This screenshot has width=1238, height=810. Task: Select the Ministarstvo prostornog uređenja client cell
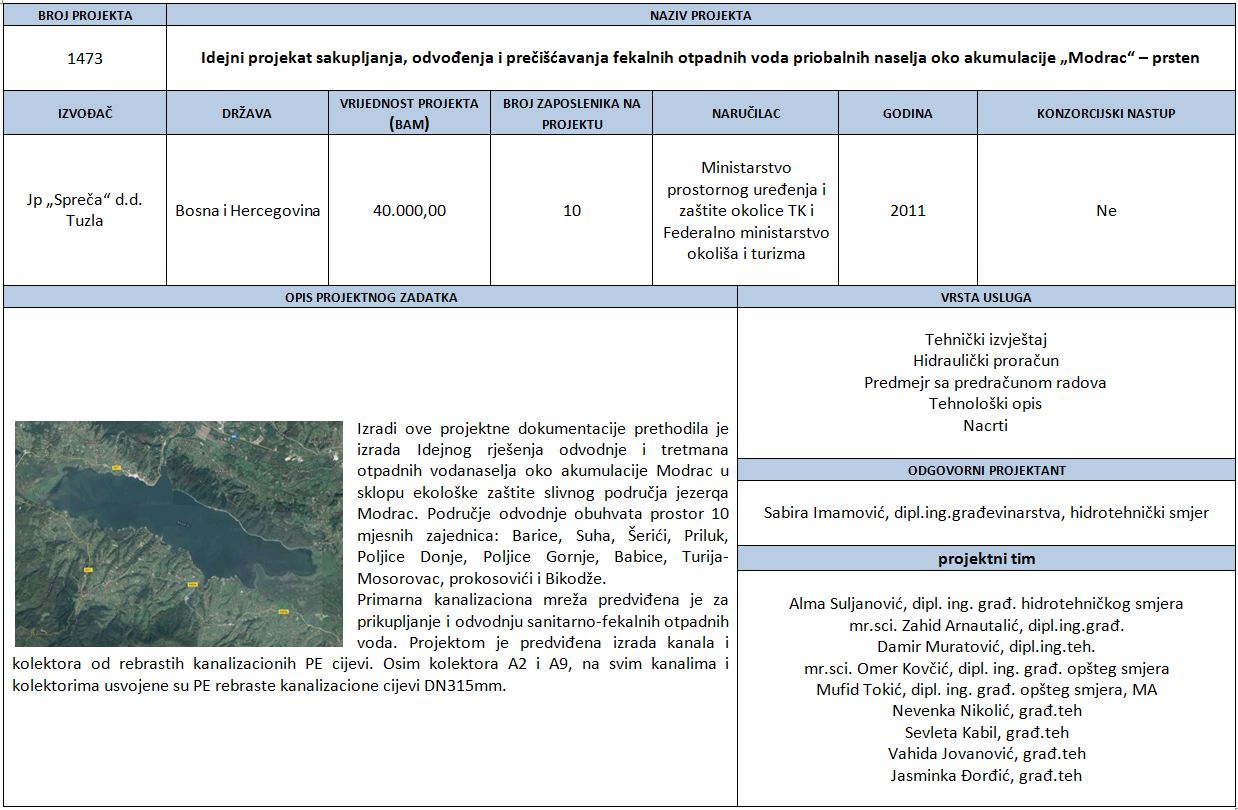point(745,210)
